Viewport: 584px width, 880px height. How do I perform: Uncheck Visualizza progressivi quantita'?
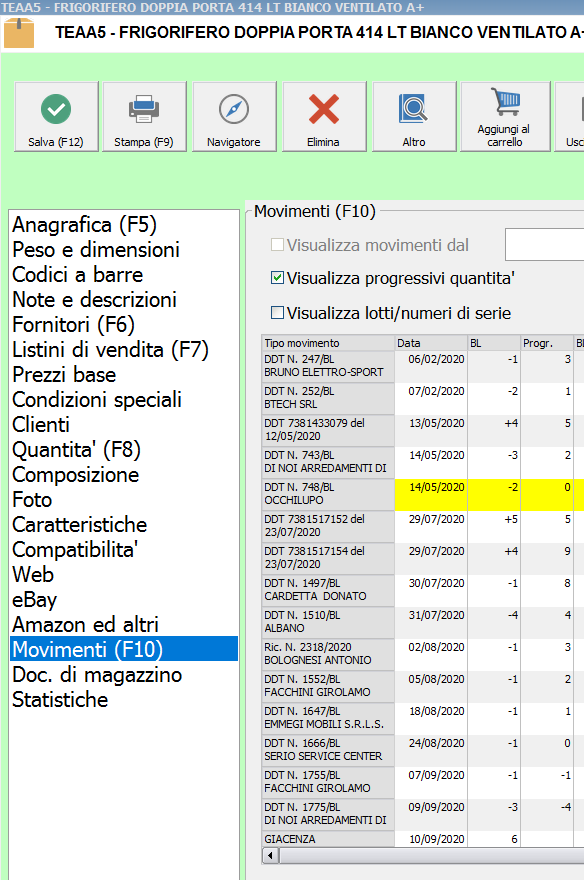277,278
